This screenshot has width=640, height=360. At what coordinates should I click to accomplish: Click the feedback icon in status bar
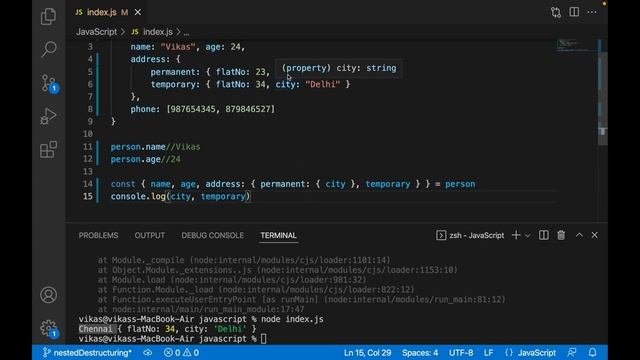pyautogui.click(x=572, y=353)
